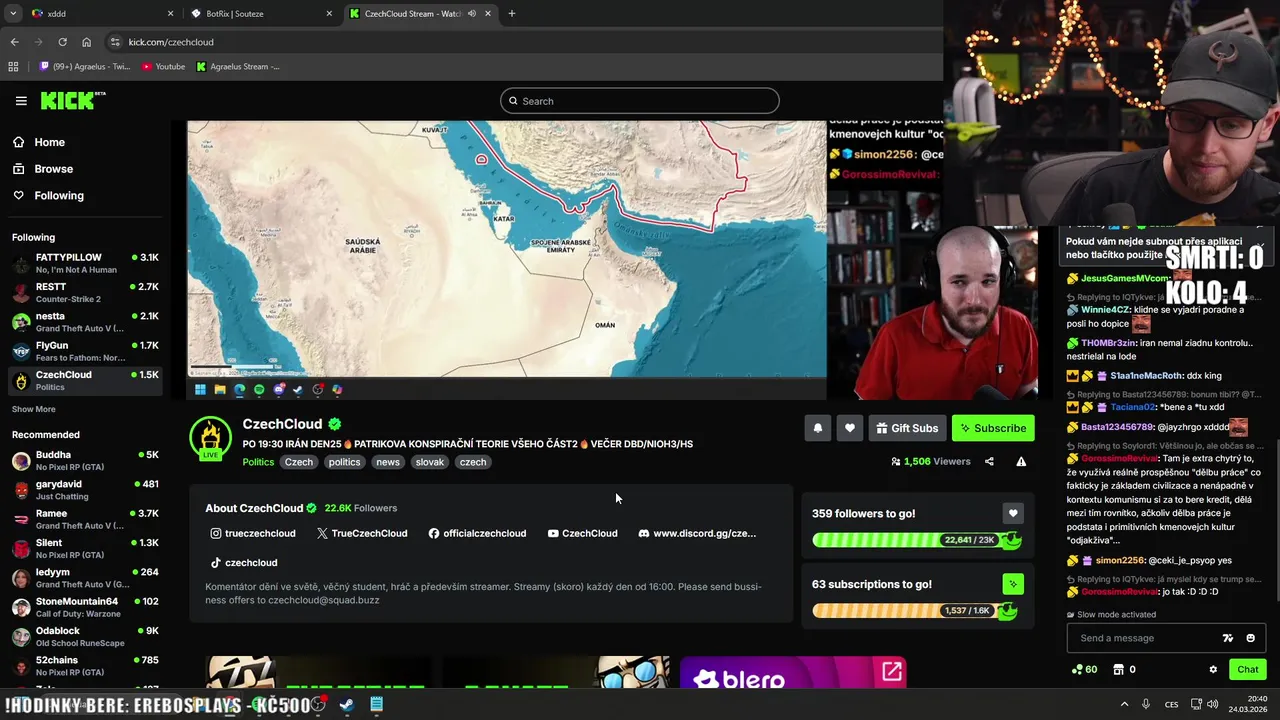Viewport: 1280px width, 720px height.
Task: Open the Politics category link
Action: (x=258, y=462)
